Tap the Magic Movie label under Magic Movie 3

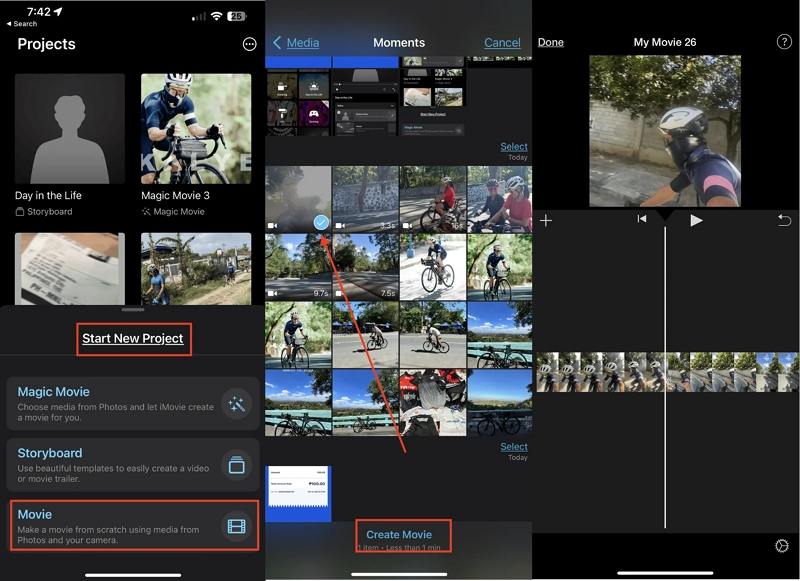173,212
